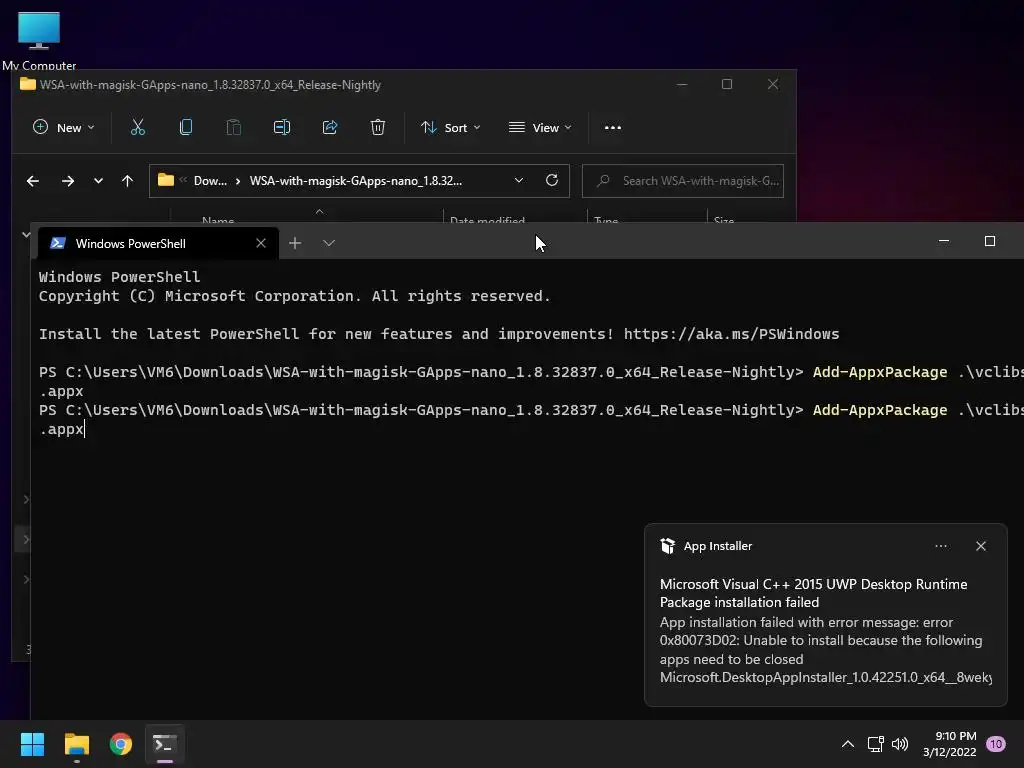This screenshot has width=1024, height=768.
Task: Refresh the File Explorer folder view
Action: click(552, 180)
